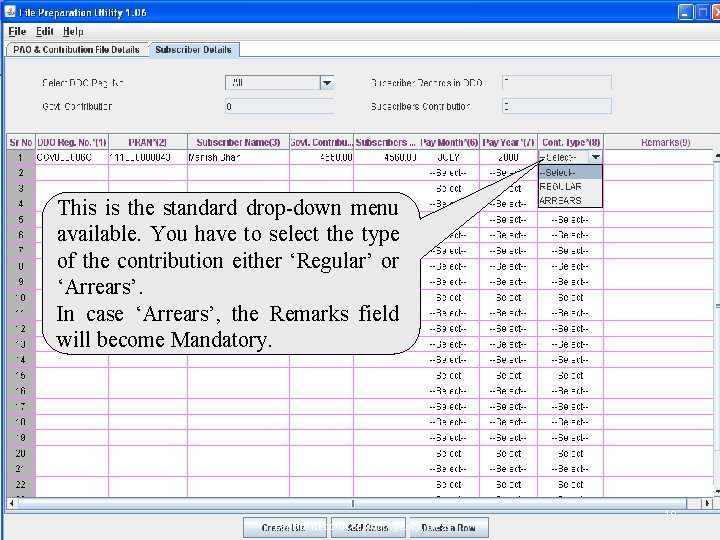Toggle the Cont. Type dropdown arrow in row 1
The height and width of the screenshot is (540, 720).
pyautogui.click(x=596, y=157)
